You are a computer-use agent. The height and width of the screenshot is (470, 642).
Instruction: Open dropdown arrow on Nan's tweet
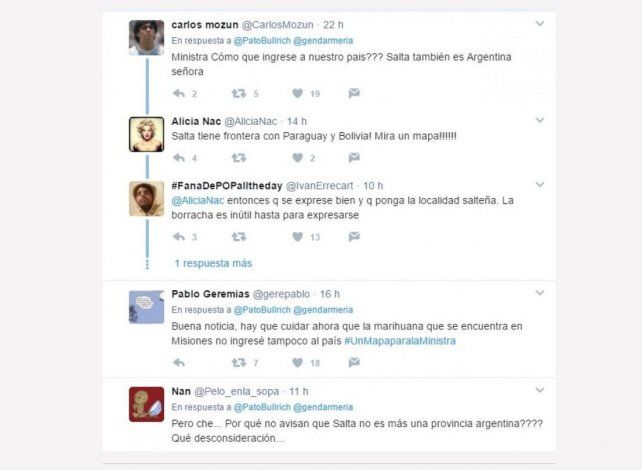[540, 390]
